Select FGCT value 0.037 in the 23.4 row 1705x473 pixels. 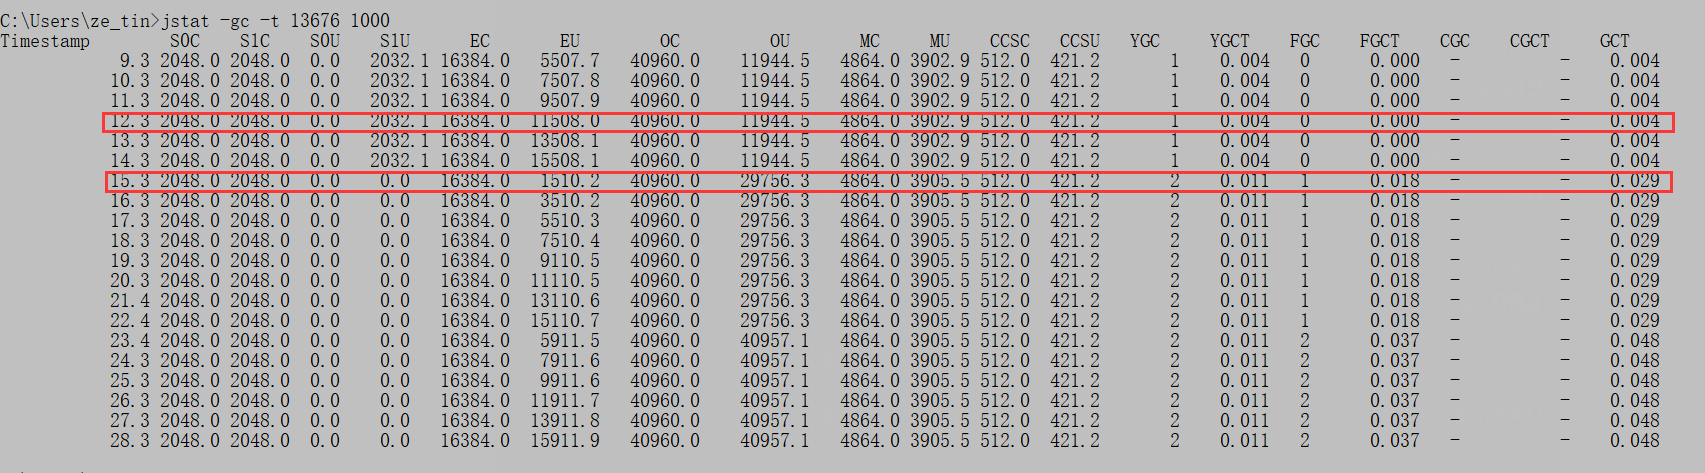[x=1395, y=341]
